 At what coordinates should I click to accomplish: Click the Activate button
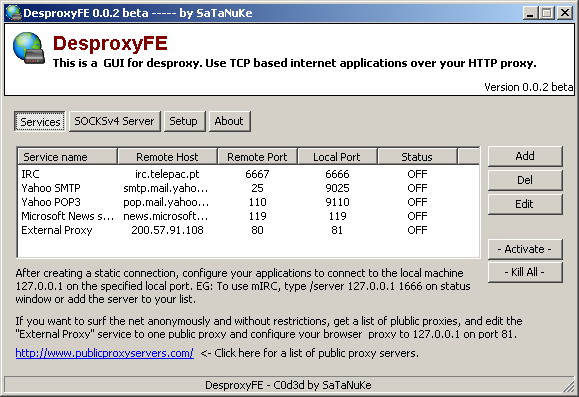[525, 249]
